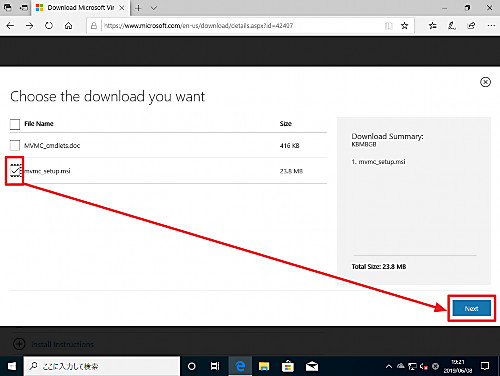This screenshot has height=376, width=500.
Task: Close the Download Microsoft Vir tab
Action: tap(122, 8)
